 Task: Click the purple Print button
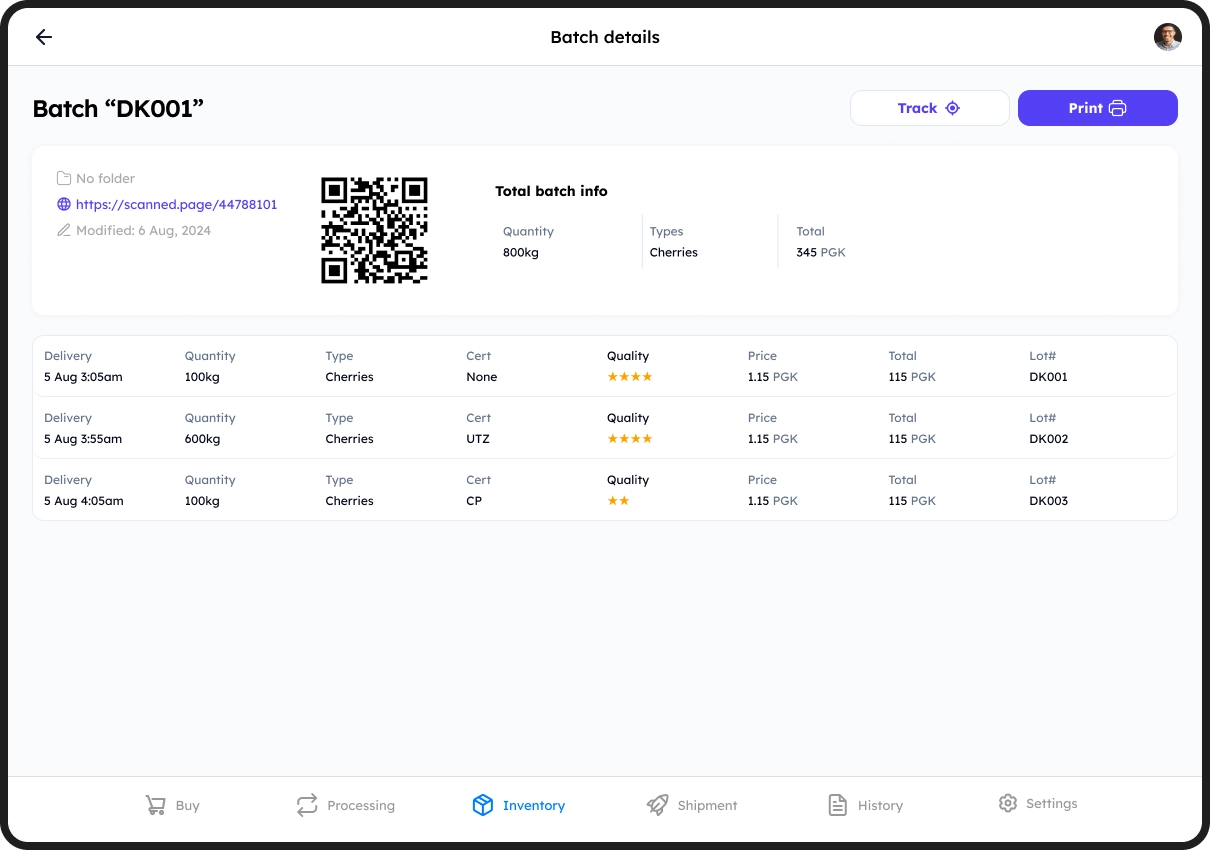(x=1098, y=108)
